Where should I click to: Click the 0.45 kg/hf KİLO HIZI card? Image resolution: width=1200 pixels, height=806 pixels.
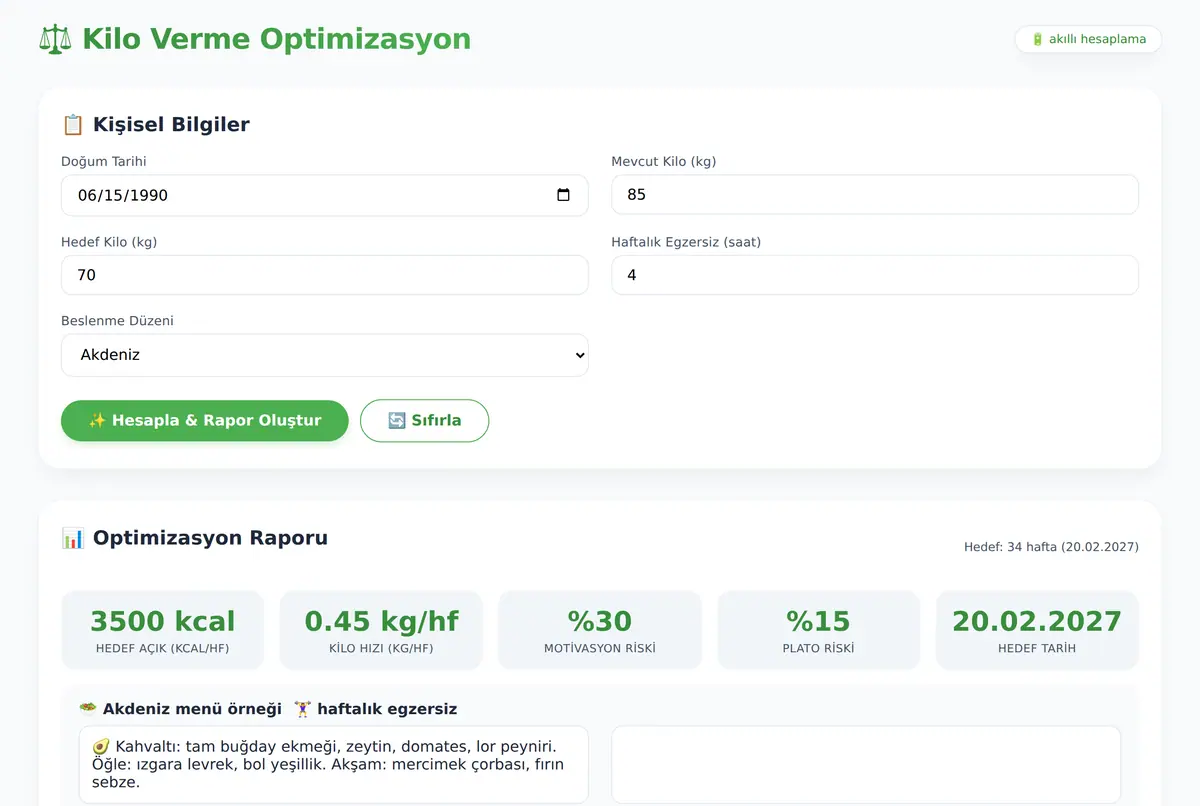point(381,630)
